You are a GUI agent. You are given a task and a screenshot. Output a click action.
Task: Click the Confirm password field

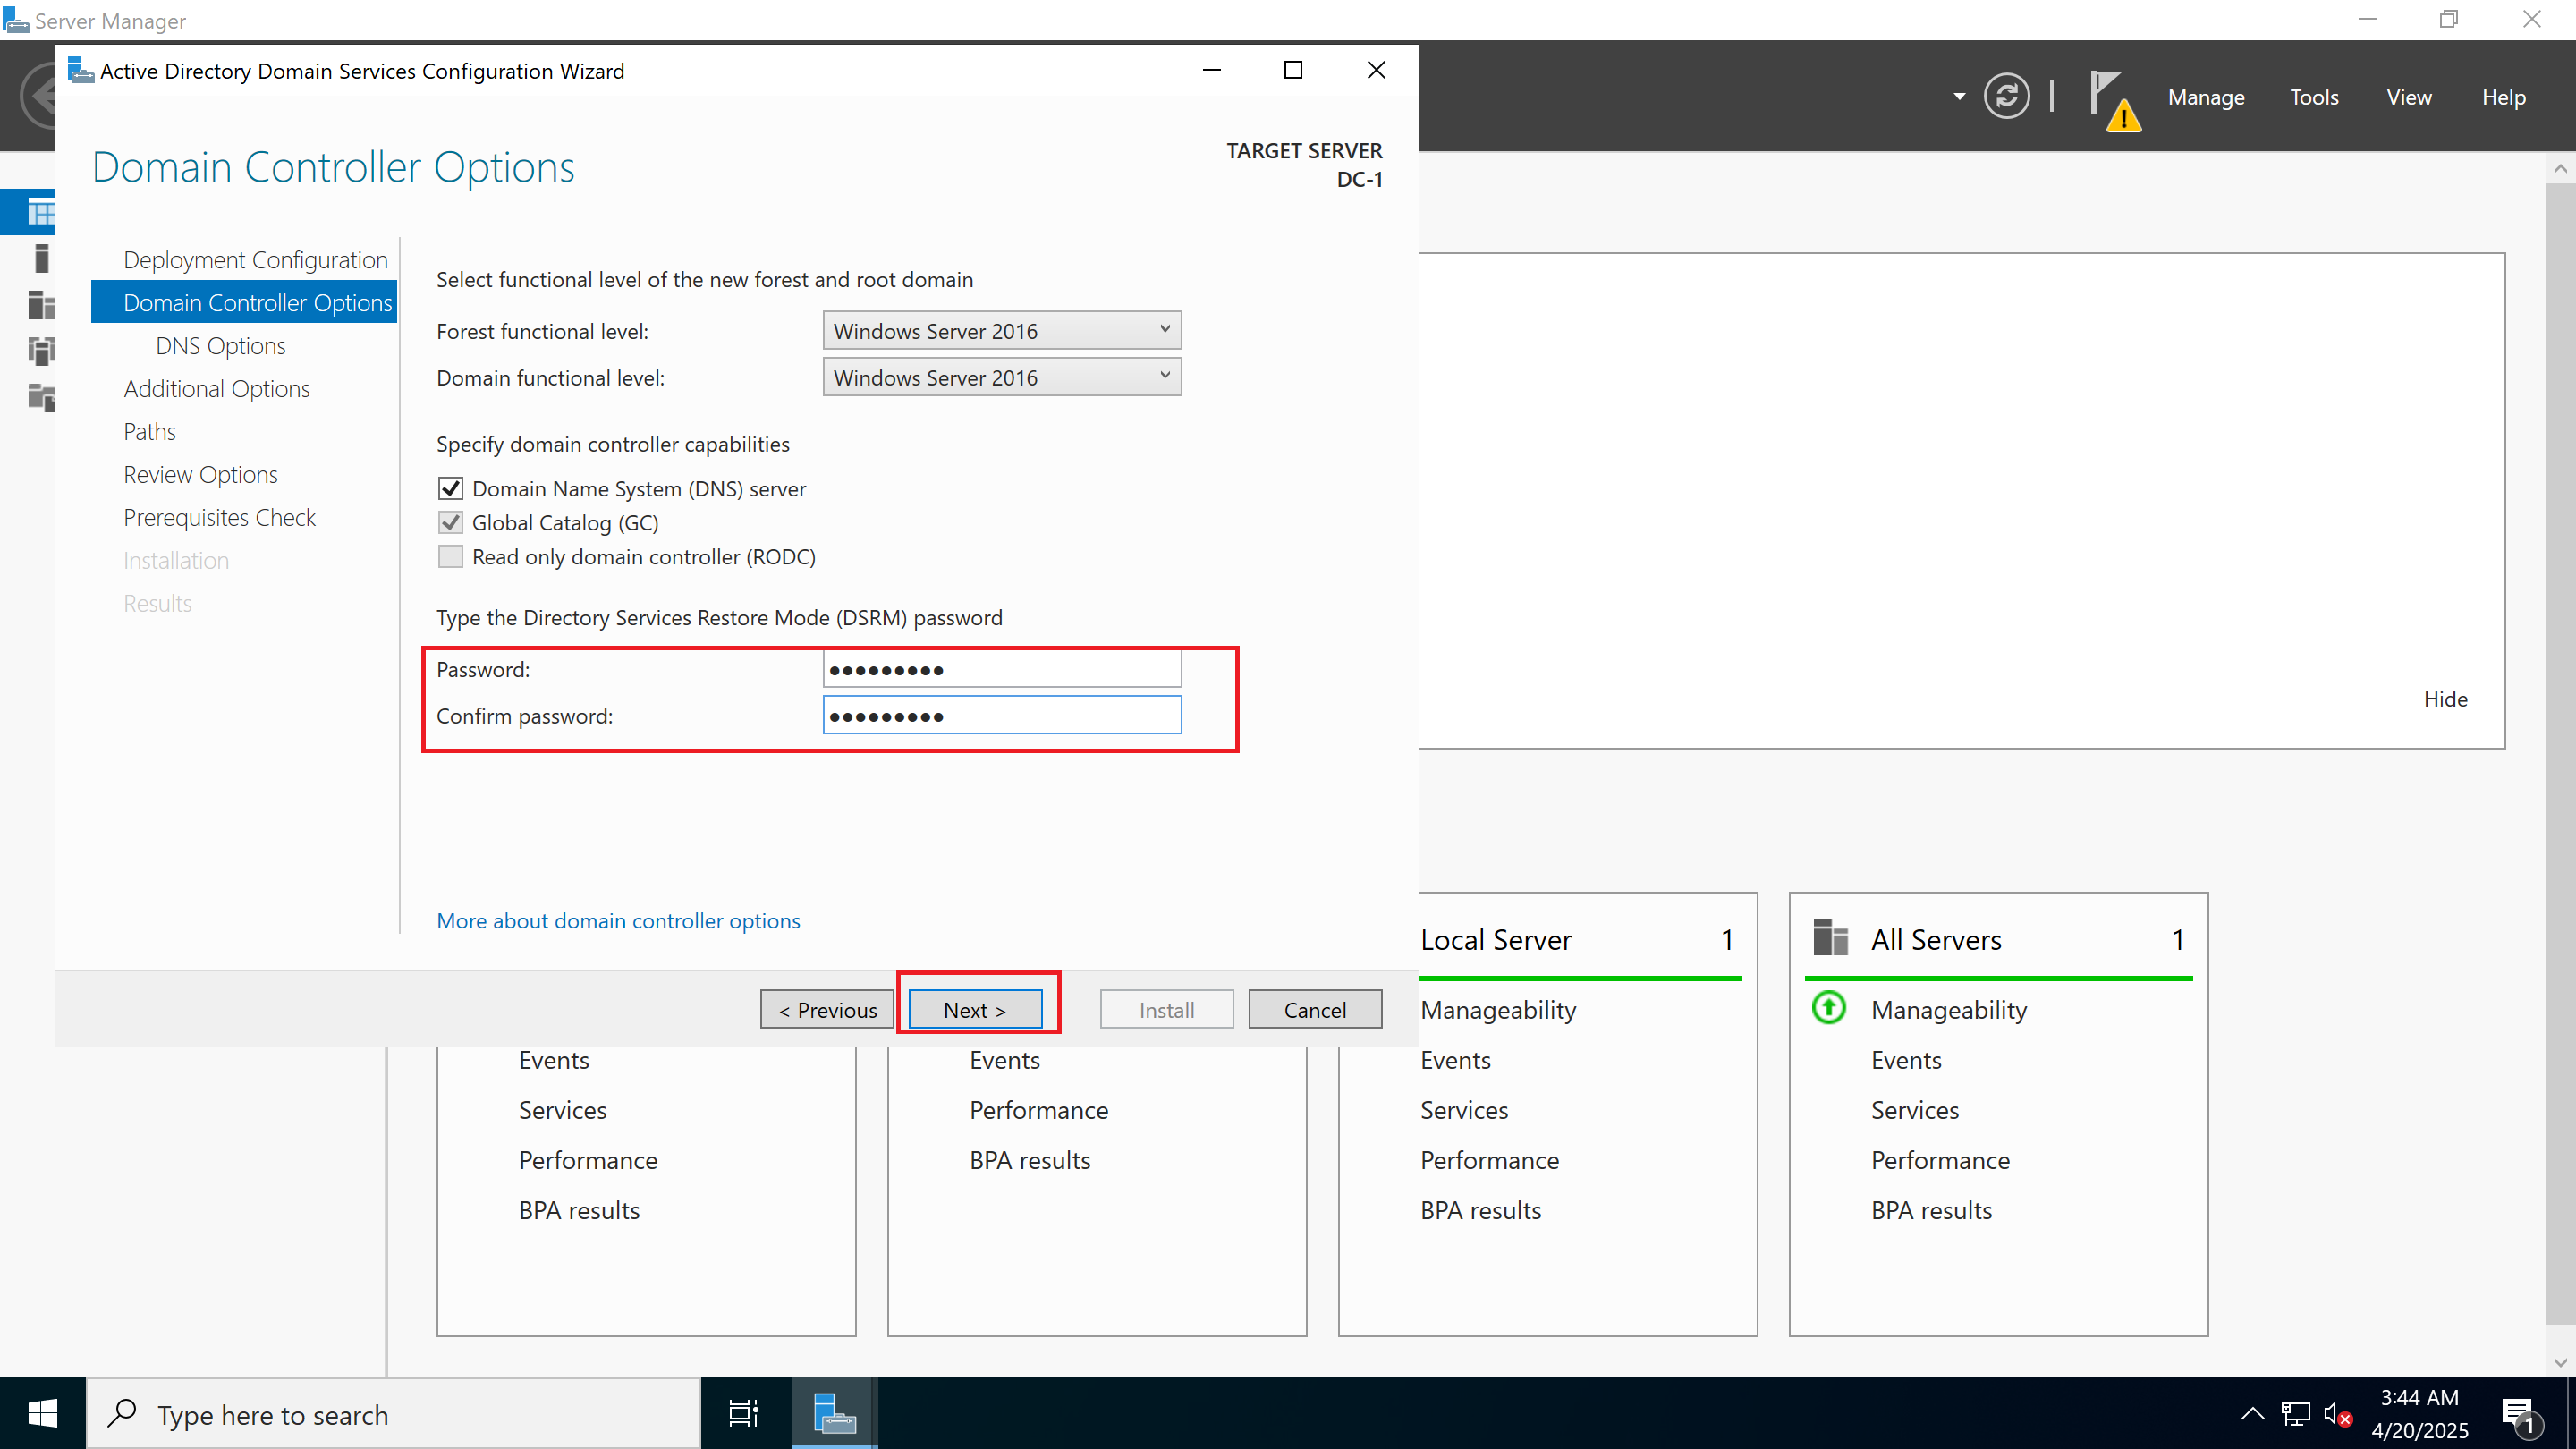pos(1002,715)
